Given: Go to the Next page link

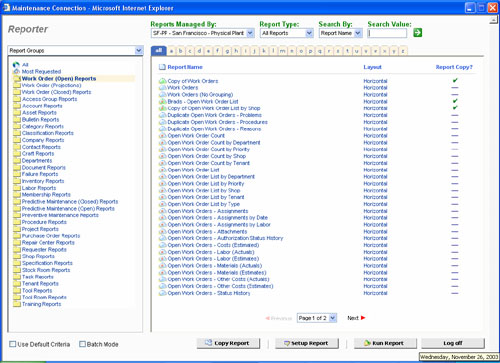Looking at the screenshot, I should point(353,318).
